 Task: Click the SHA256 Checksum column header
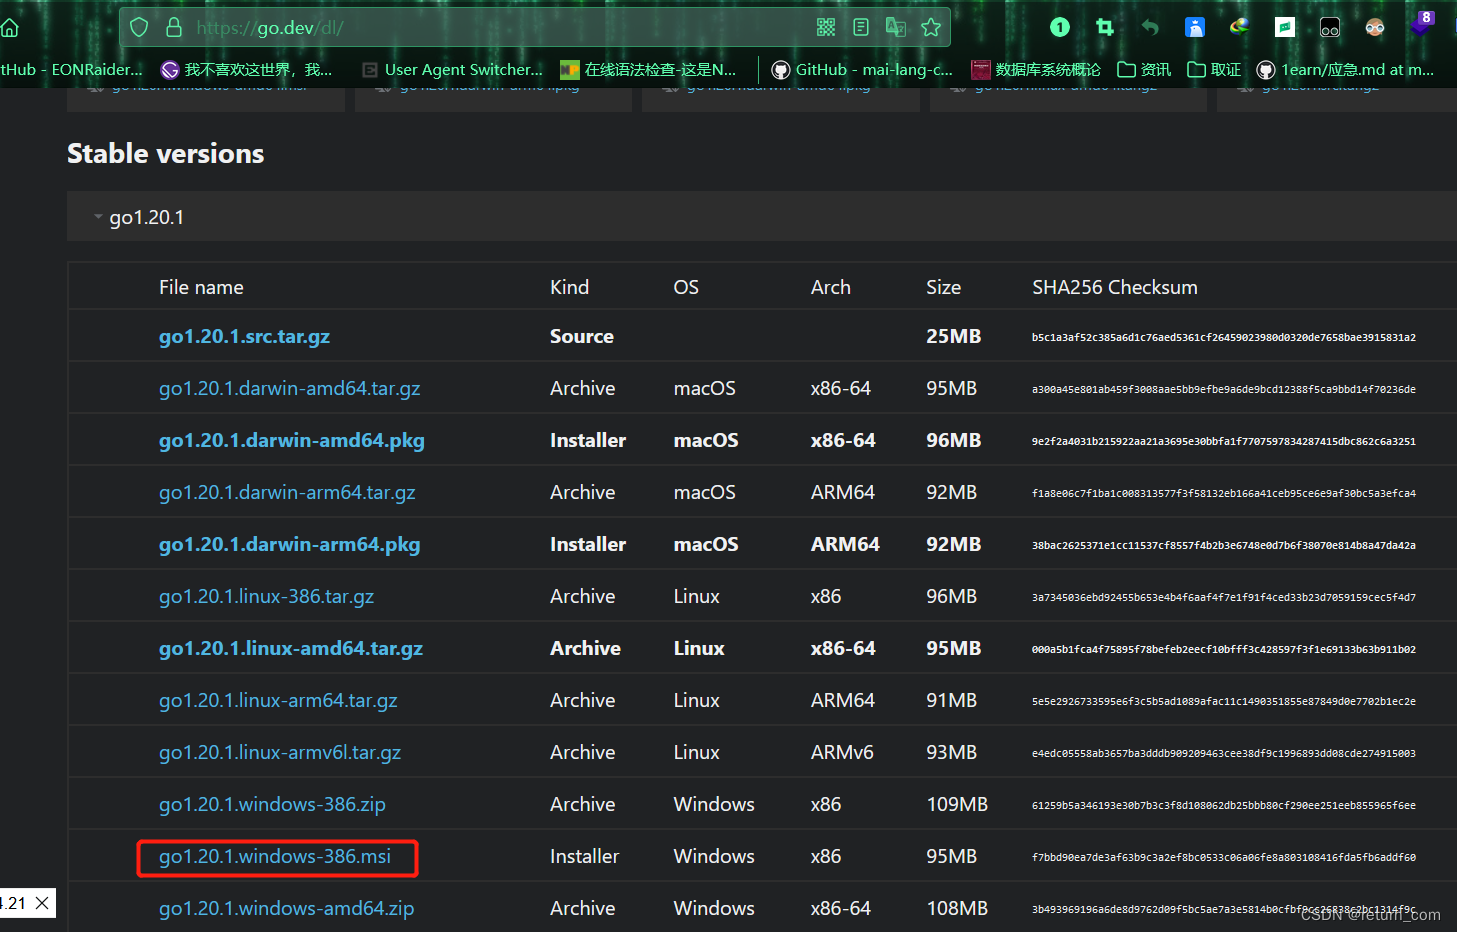coord(1114,287)
